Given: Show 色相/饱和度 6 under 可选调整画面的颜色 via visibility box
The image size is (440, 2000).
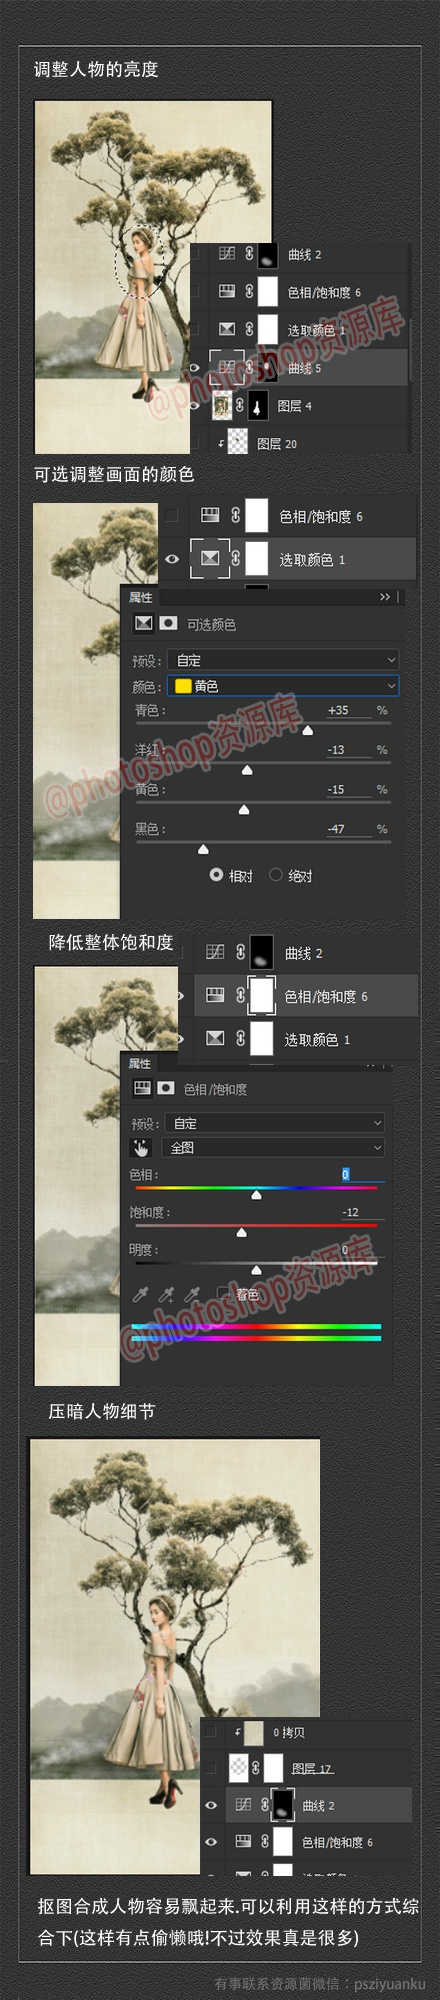Looking at the screenshot, I should (172, 515).
